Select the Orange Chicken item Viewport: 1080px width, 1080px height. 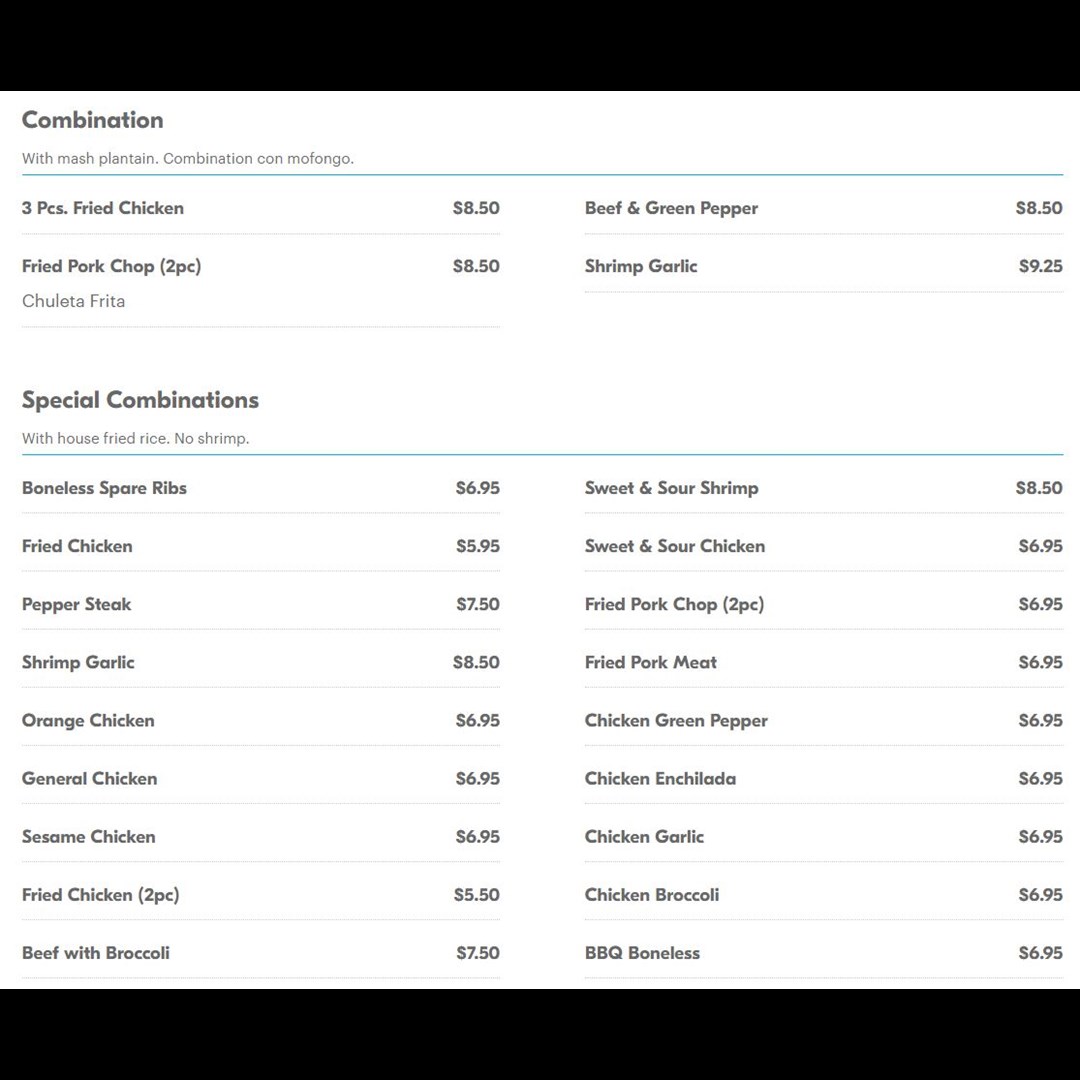[x=260, y=720]
